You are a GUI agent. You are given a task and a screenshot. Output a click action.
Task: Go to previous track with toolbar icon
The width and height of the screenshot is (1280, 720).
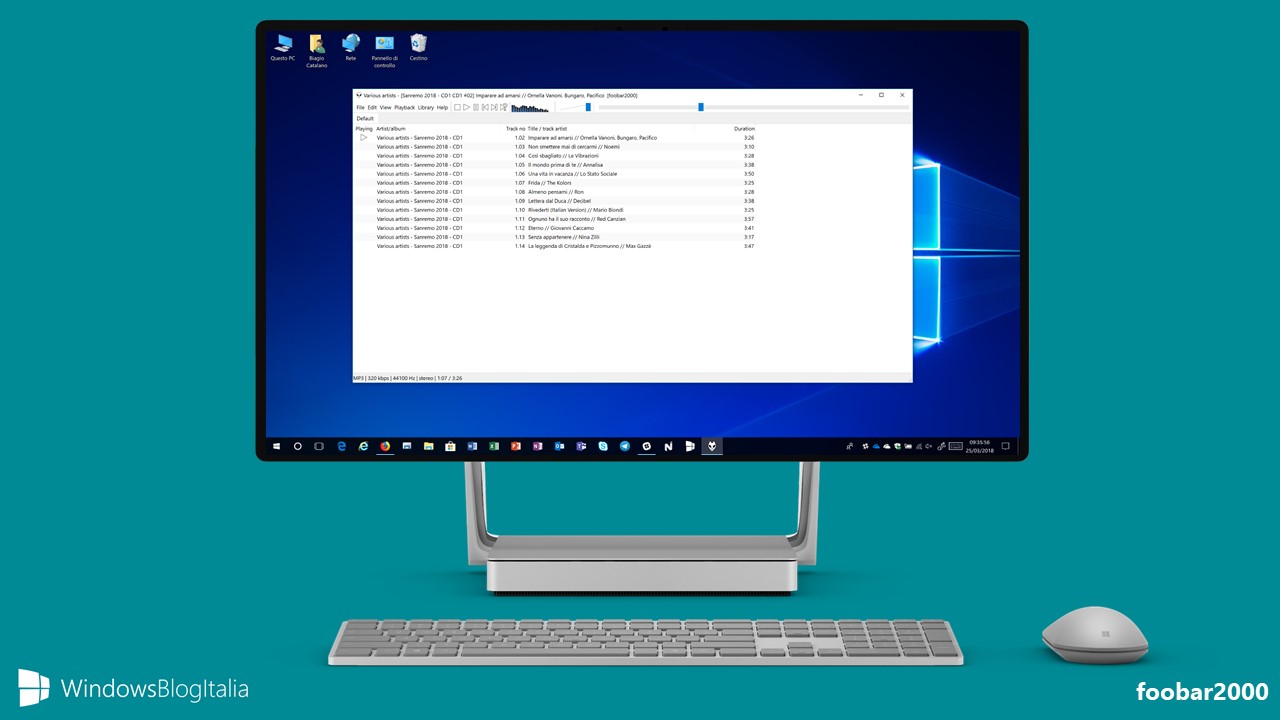[485, 107]
